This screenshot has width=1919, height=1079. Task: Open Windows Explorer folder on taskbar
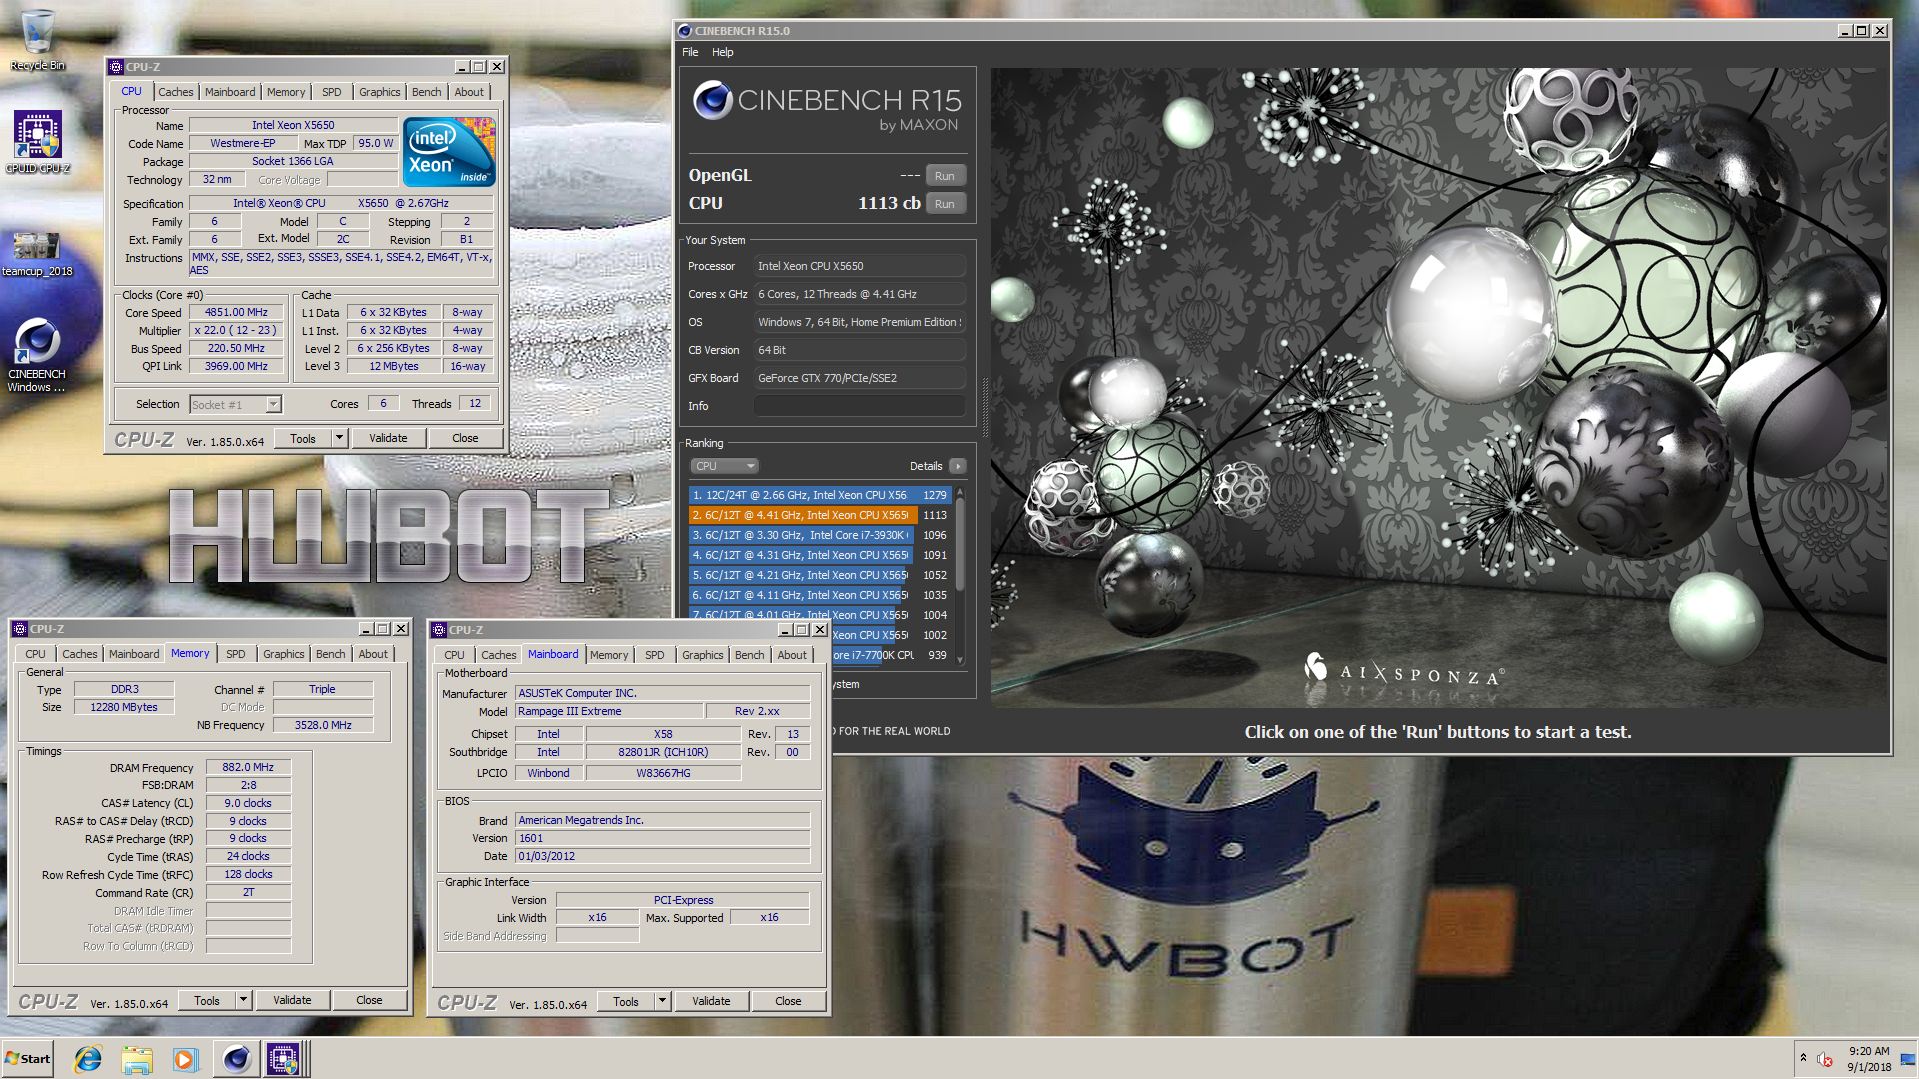137,1059
